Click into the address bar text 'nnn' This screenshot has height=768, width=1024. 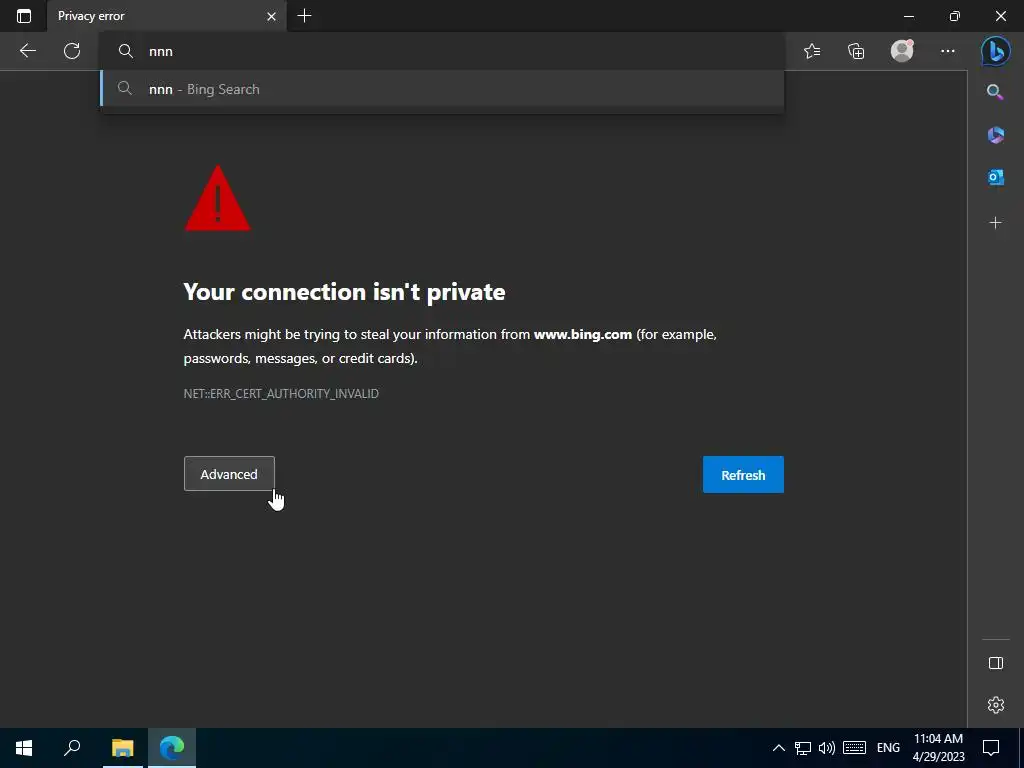pyautogui.click(x=161, y=52)
